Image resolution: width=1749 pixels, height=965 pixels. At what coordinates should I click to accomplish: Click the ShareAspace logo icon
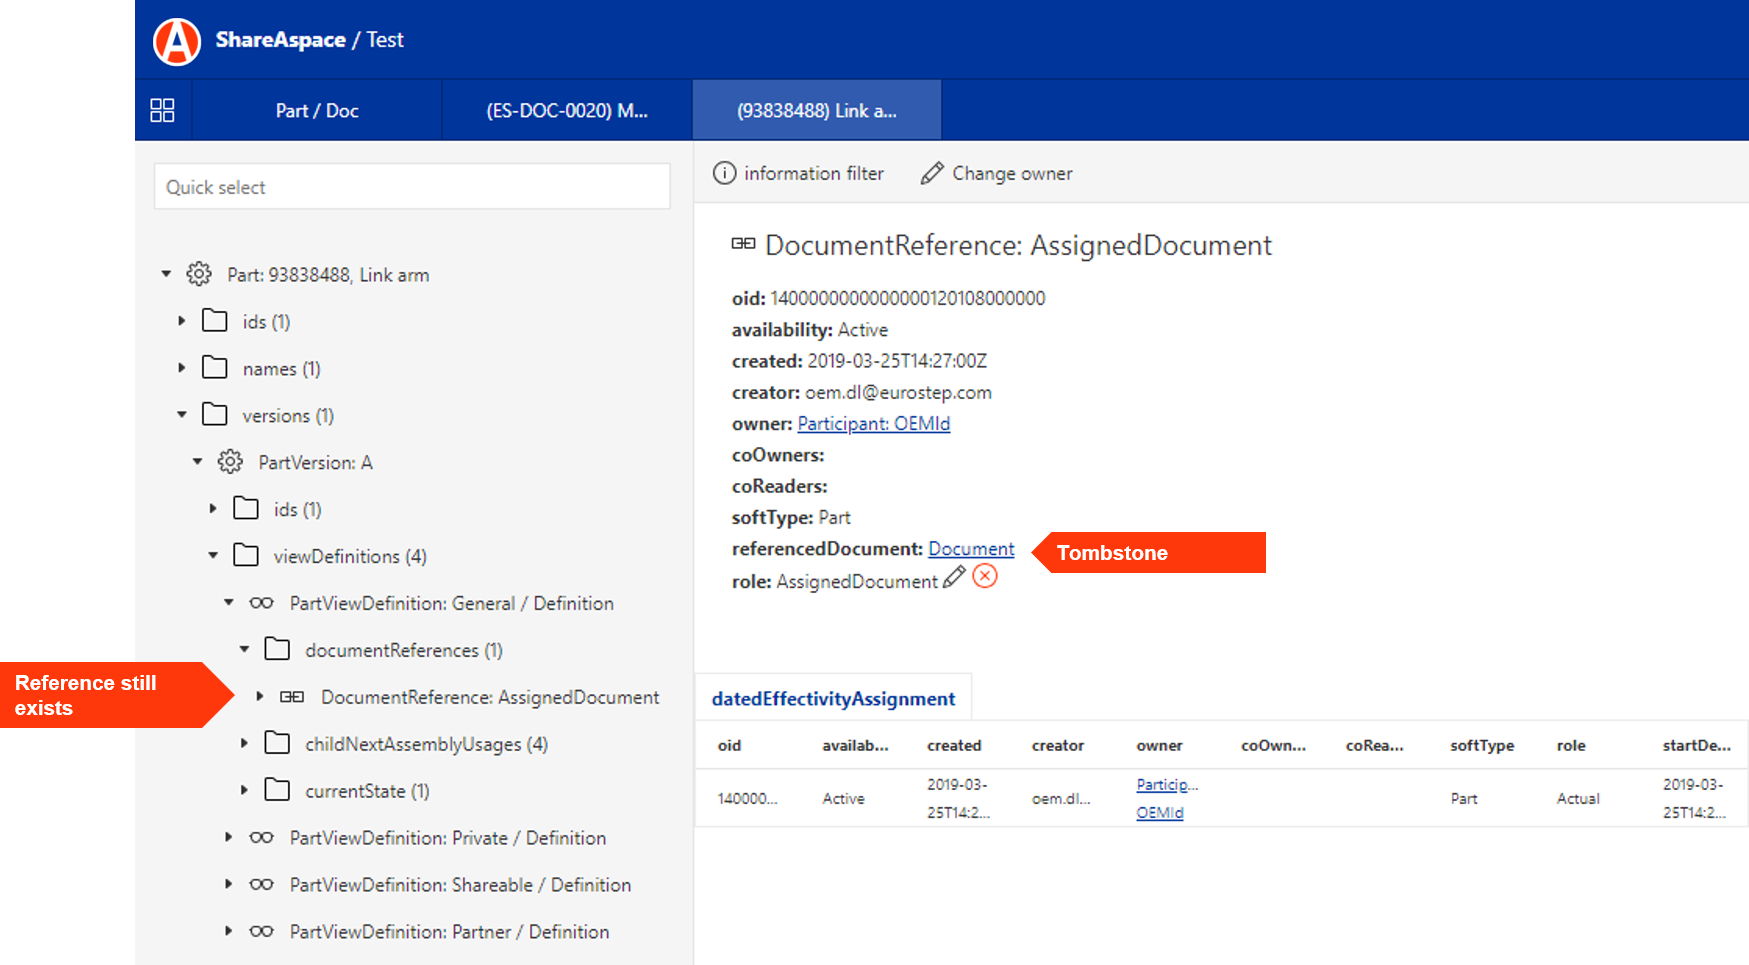pos(177,41)
